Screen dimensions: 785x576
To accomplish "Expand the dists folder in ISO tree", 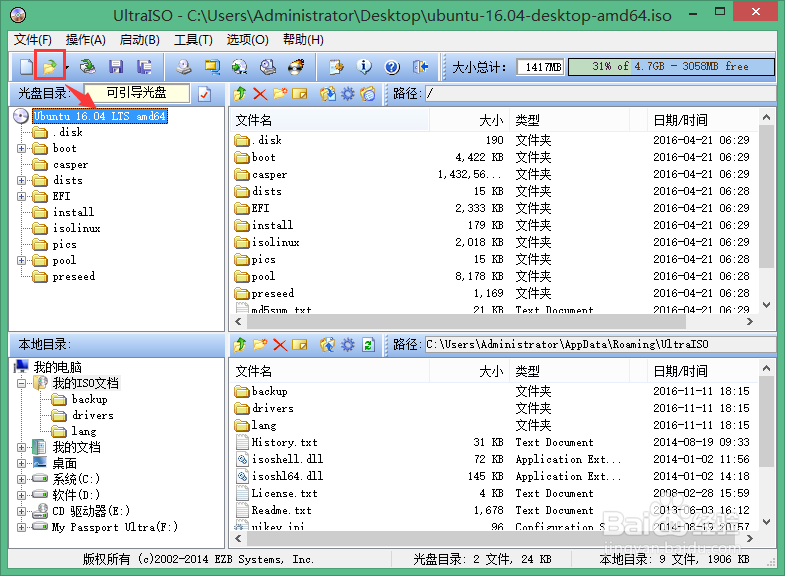I will point(21,181).
